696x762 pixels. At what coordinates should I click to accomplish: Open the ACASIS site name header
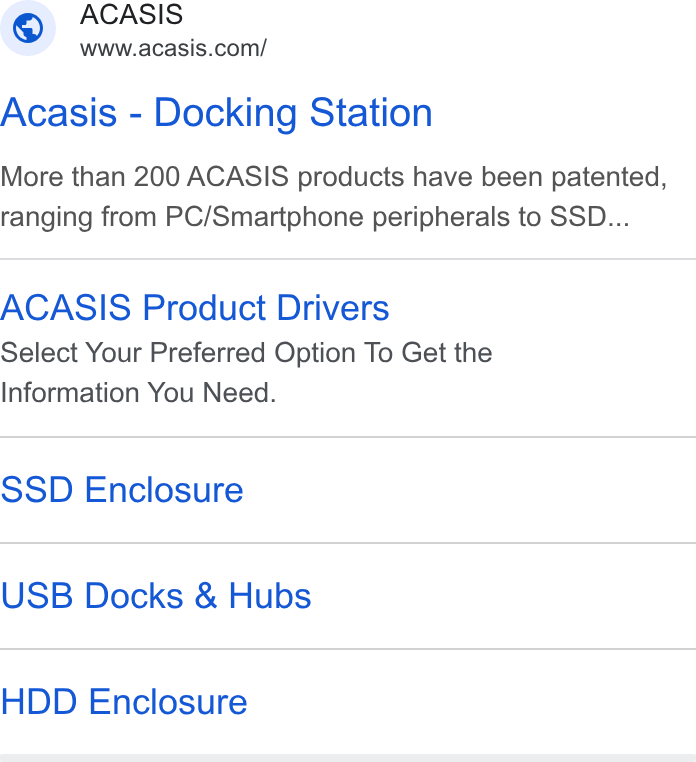pos(131,14)
